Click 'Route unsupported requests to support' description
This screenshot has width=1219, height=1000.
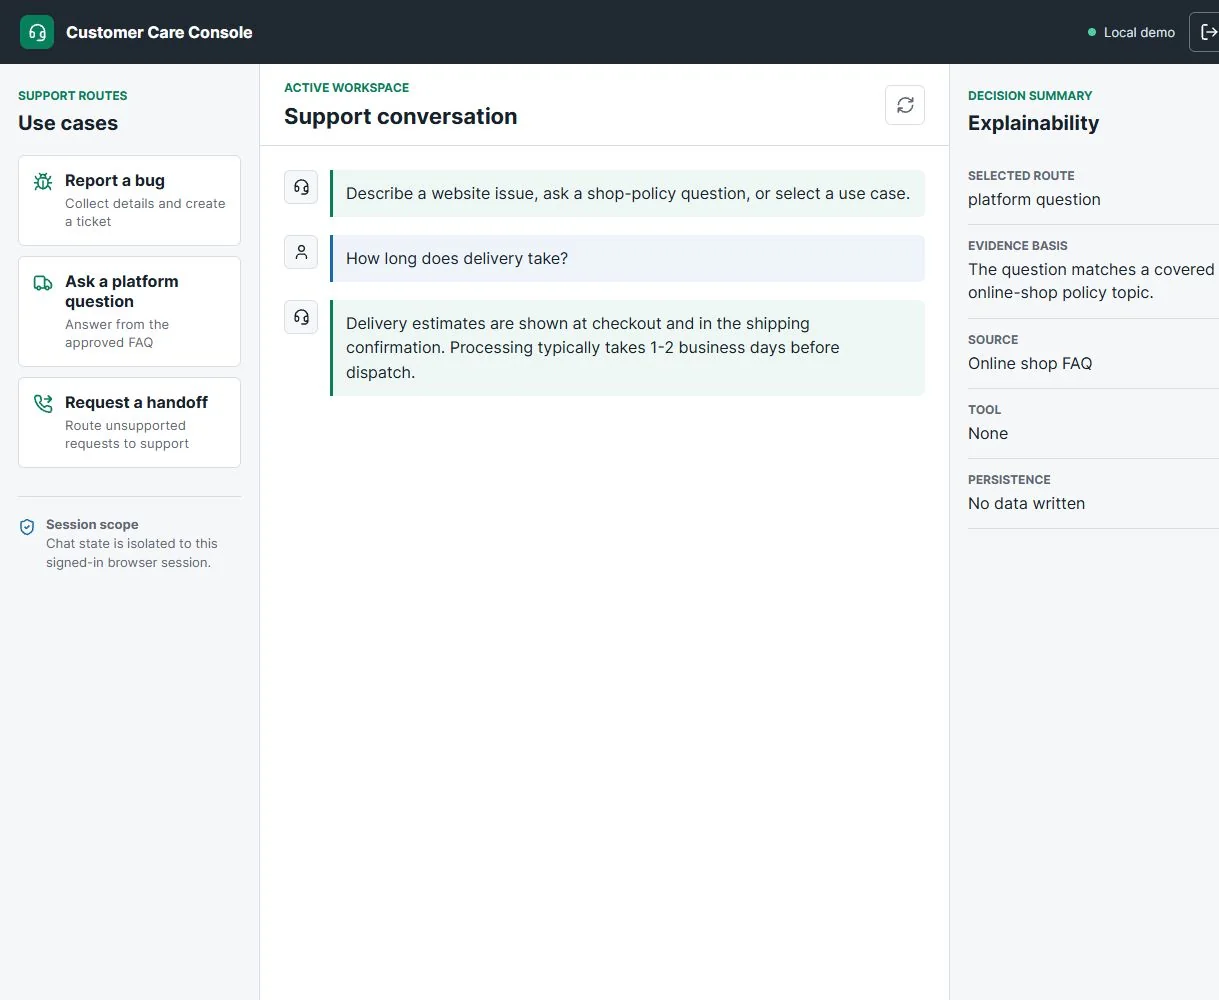click(x=127, y=434)
